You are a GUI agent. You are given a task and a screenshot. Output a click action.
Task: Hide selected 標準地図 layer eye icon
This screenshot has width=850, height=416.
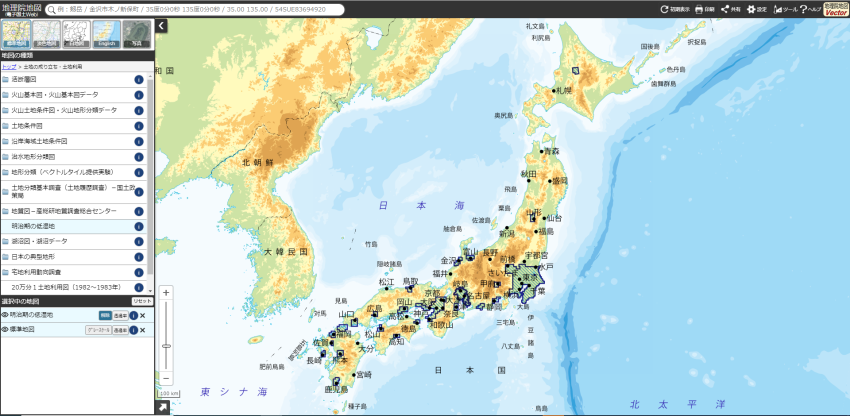click(5, 329)
